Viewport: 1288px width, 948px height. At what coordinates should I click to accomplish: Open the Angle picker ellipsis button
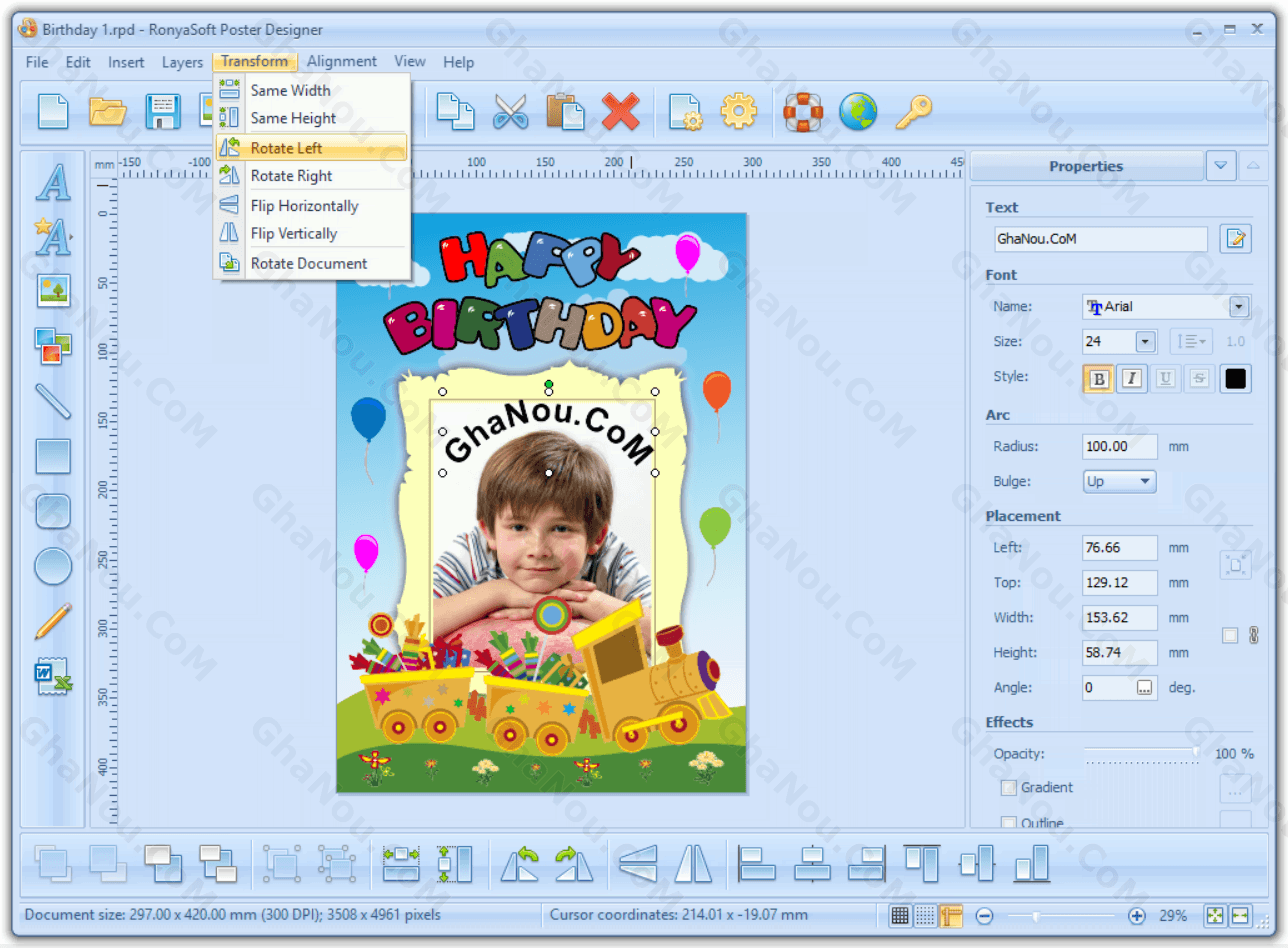[x=1144, y=688]
